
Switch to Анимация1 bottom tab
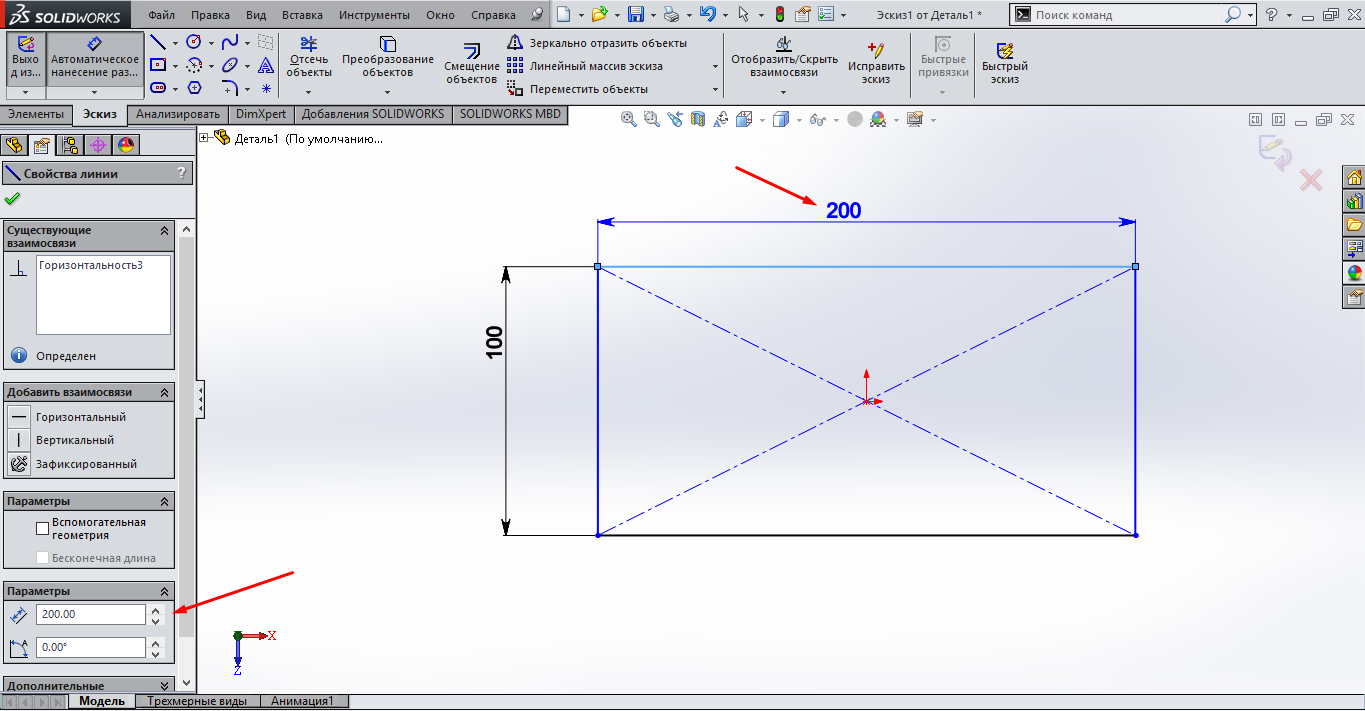302,701
